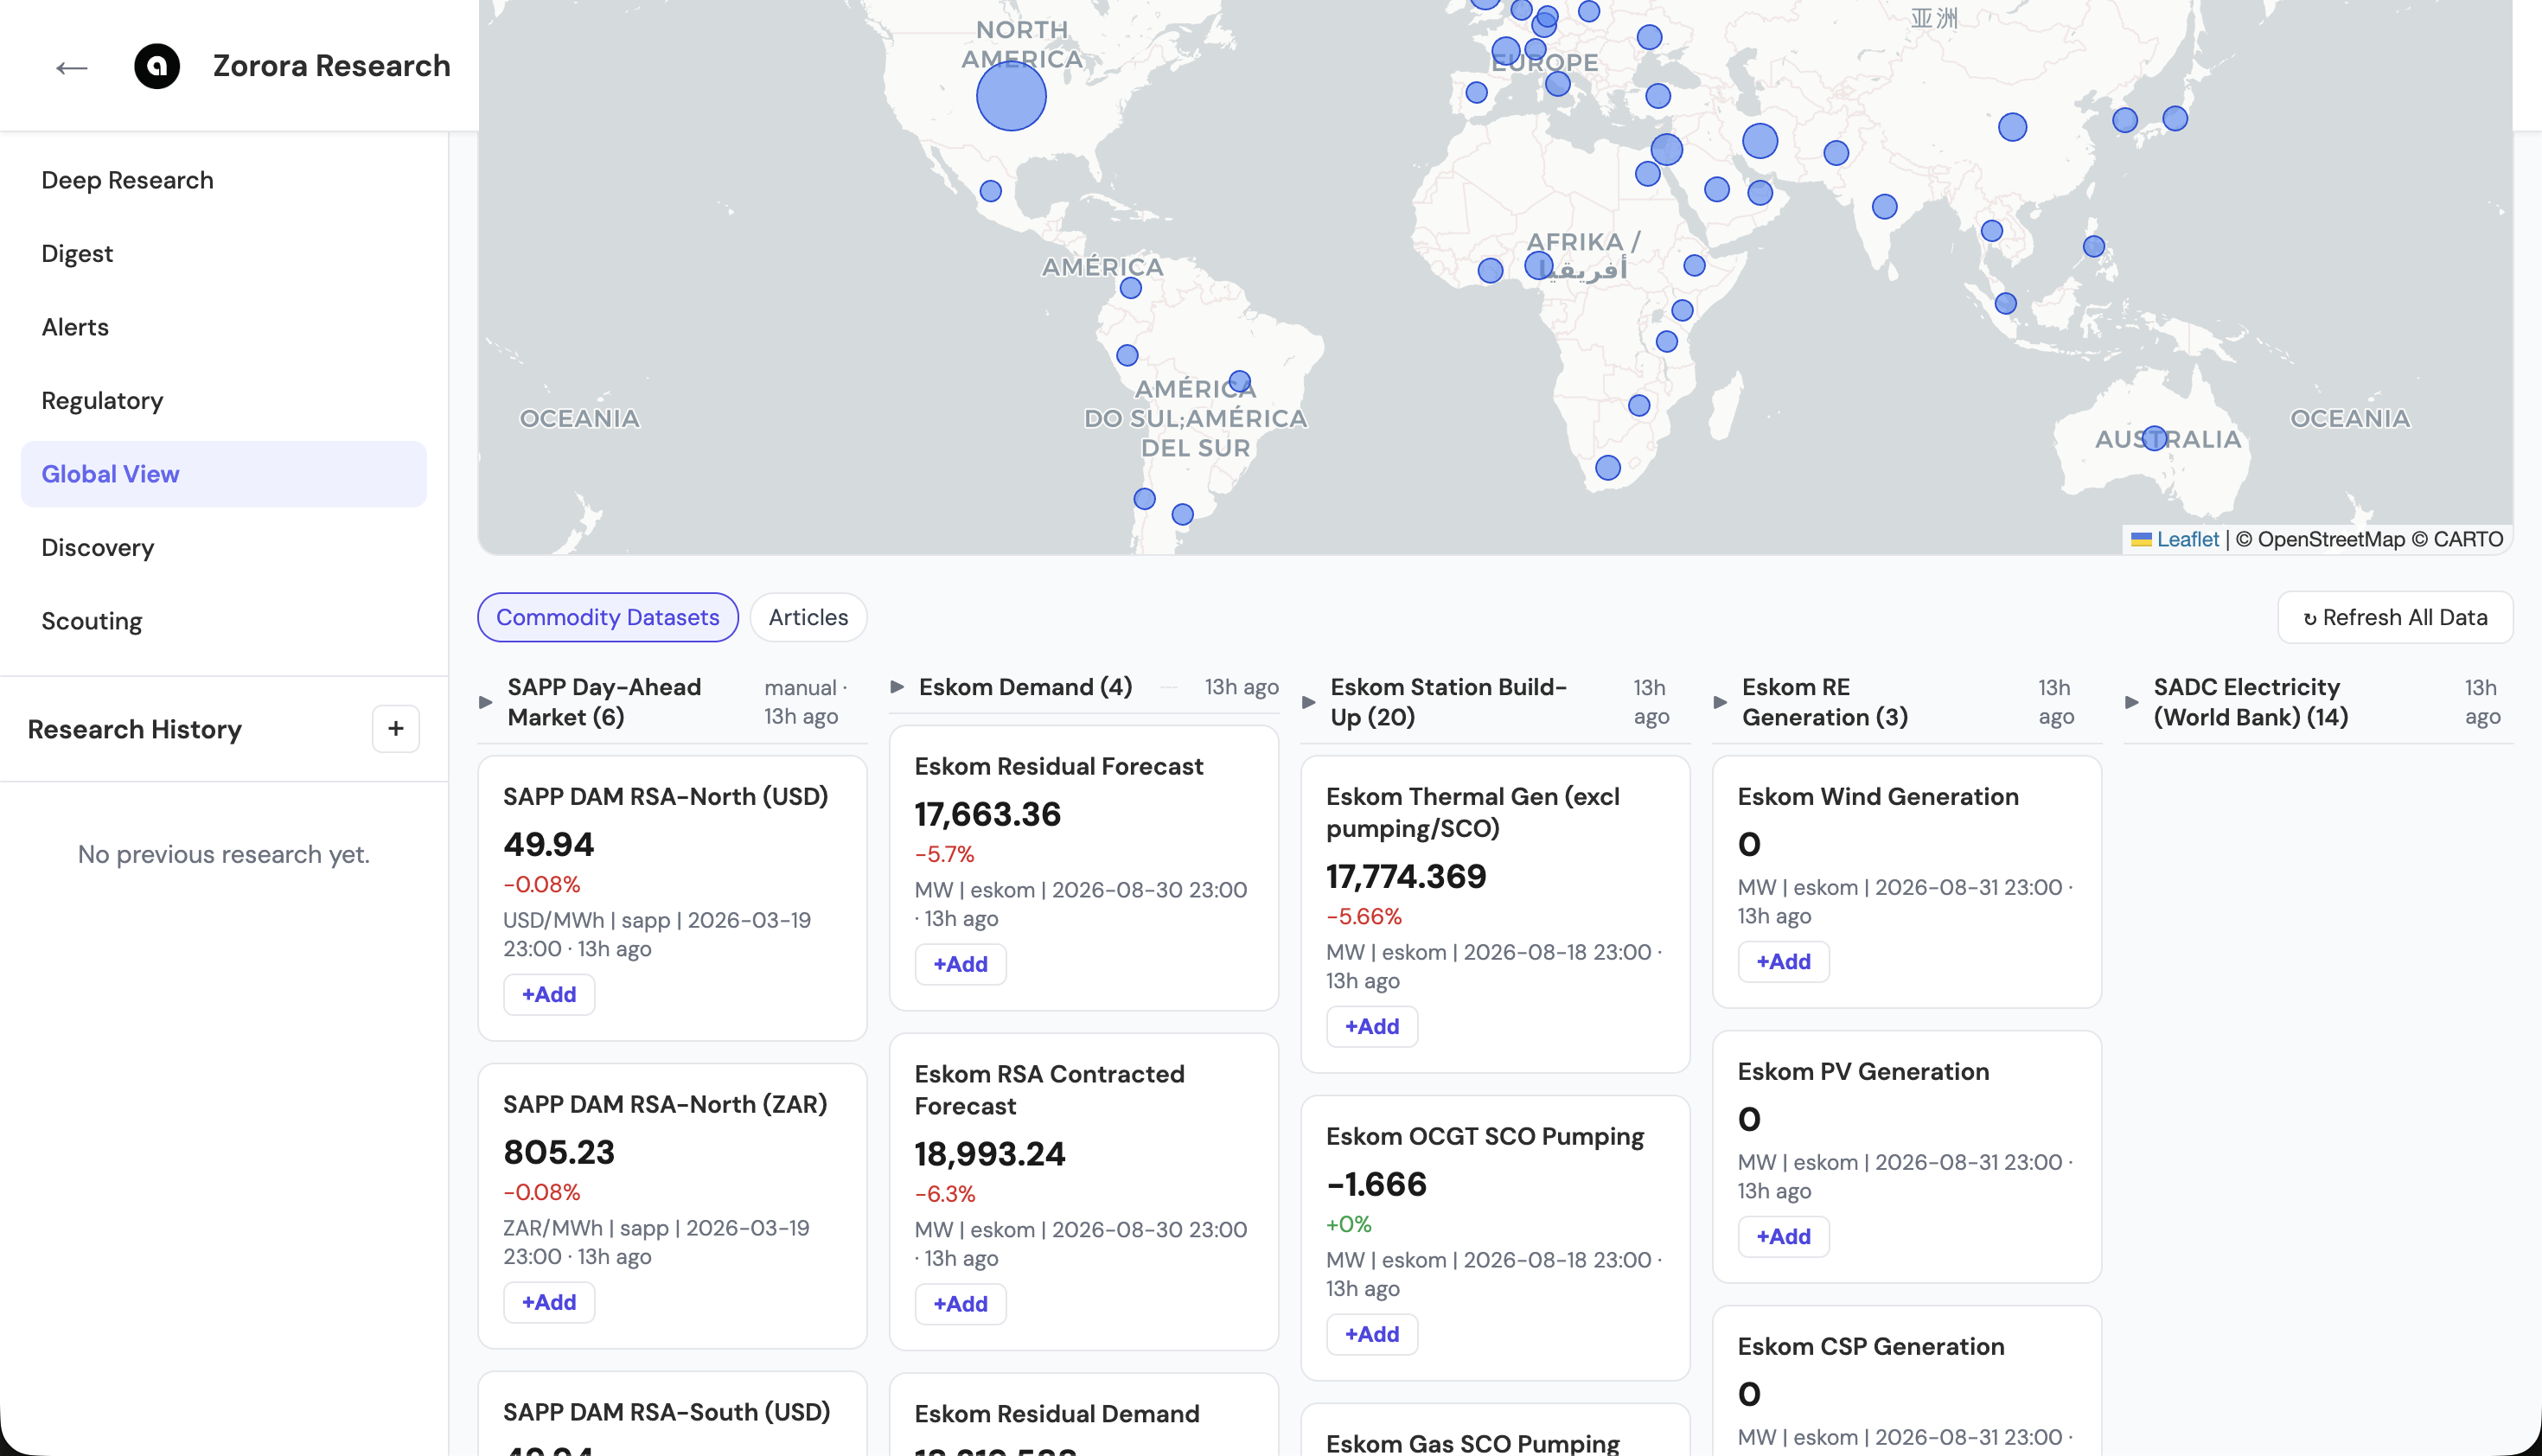The image size is (2542, 1456).
Task: Click the 17,774.369 thermal gen value
Action: [x=1406, y=877]
